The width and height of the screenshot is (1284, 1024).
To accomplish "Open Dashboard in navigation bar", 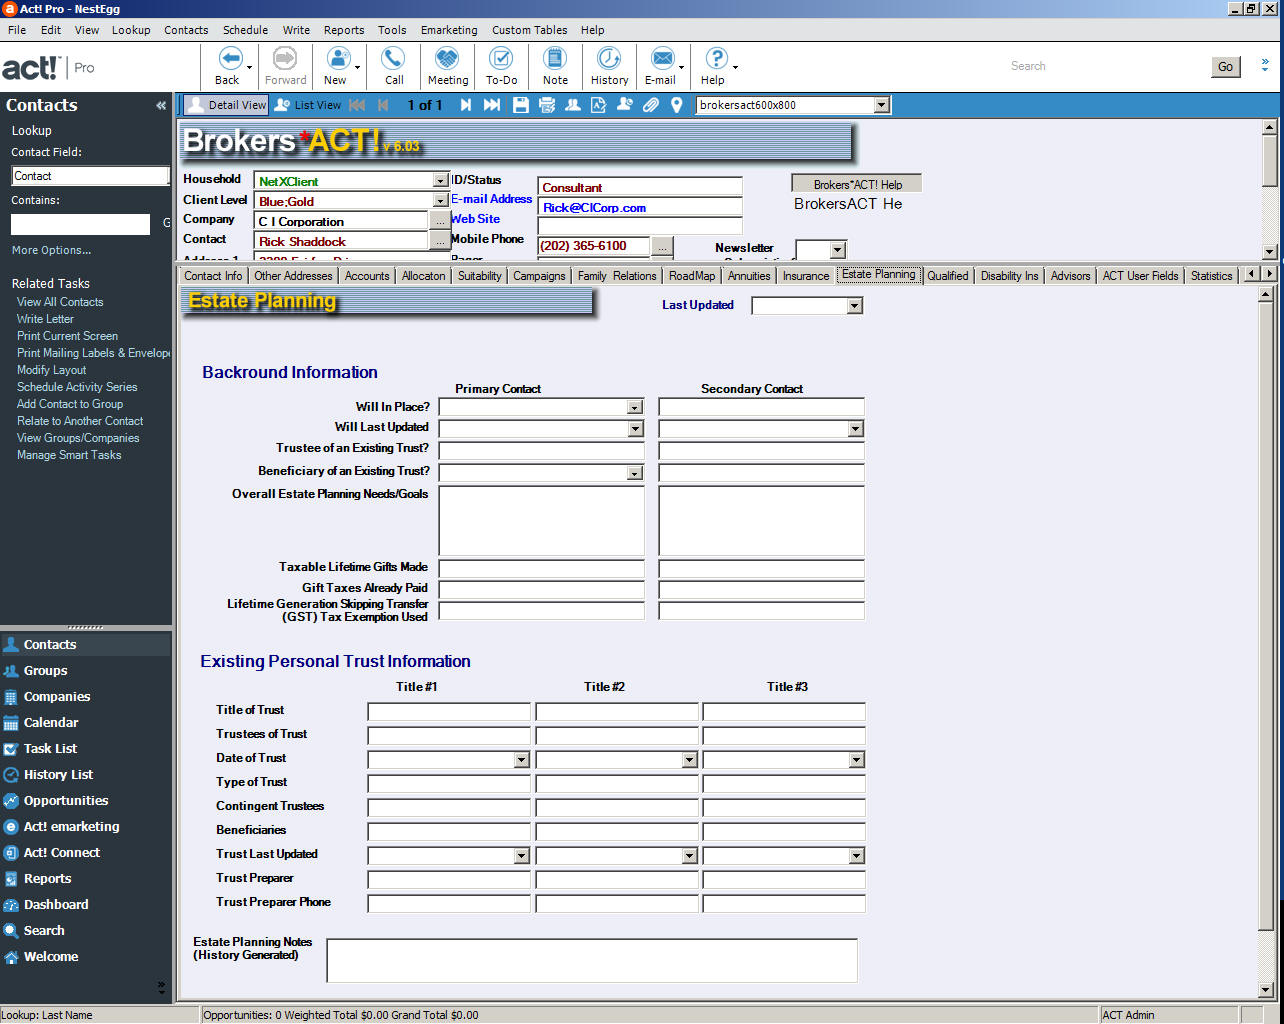I will 56,905.
